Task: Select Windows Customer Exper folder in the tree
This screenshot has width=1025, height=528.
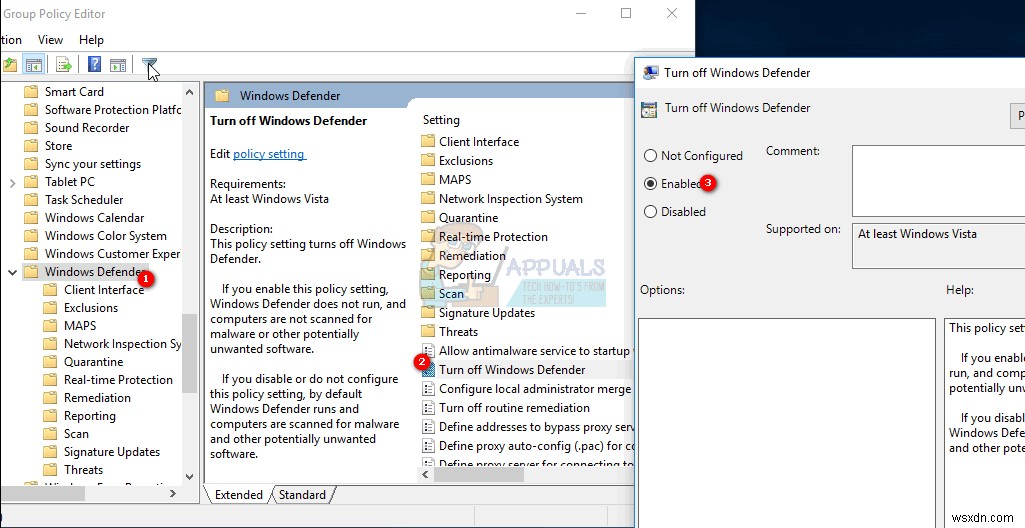Action: pos(112,254)
